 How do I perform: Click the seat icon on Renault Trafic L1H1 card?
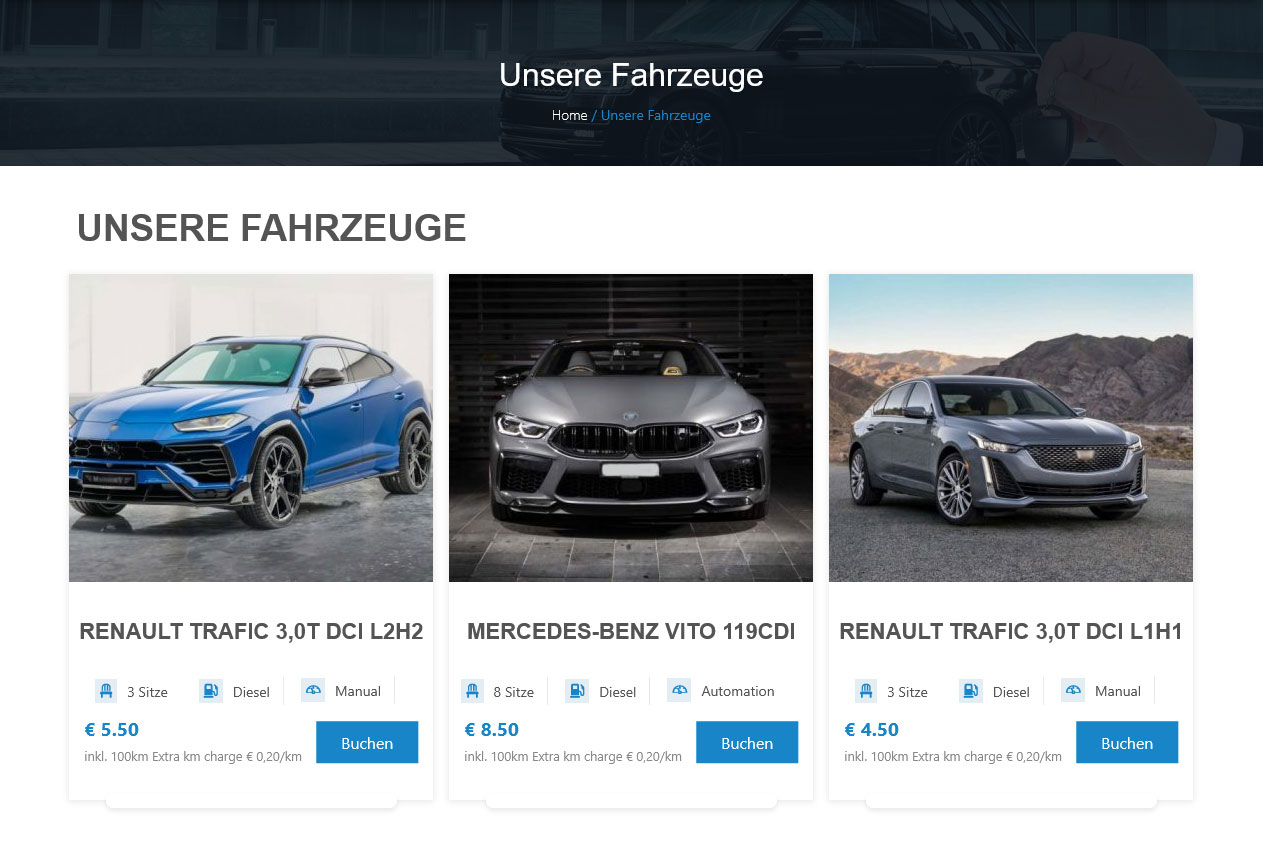[x=866, y=691]
